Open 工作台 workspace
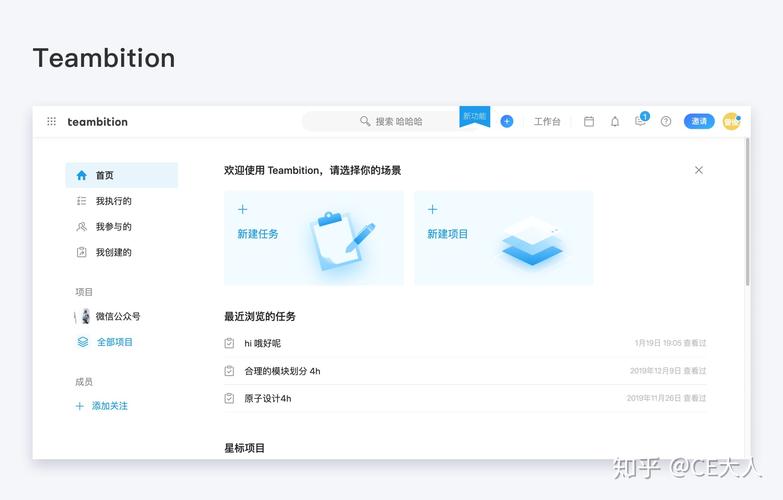Image resolution: width=783 pixels, height=500 pixels. point(547,121)
